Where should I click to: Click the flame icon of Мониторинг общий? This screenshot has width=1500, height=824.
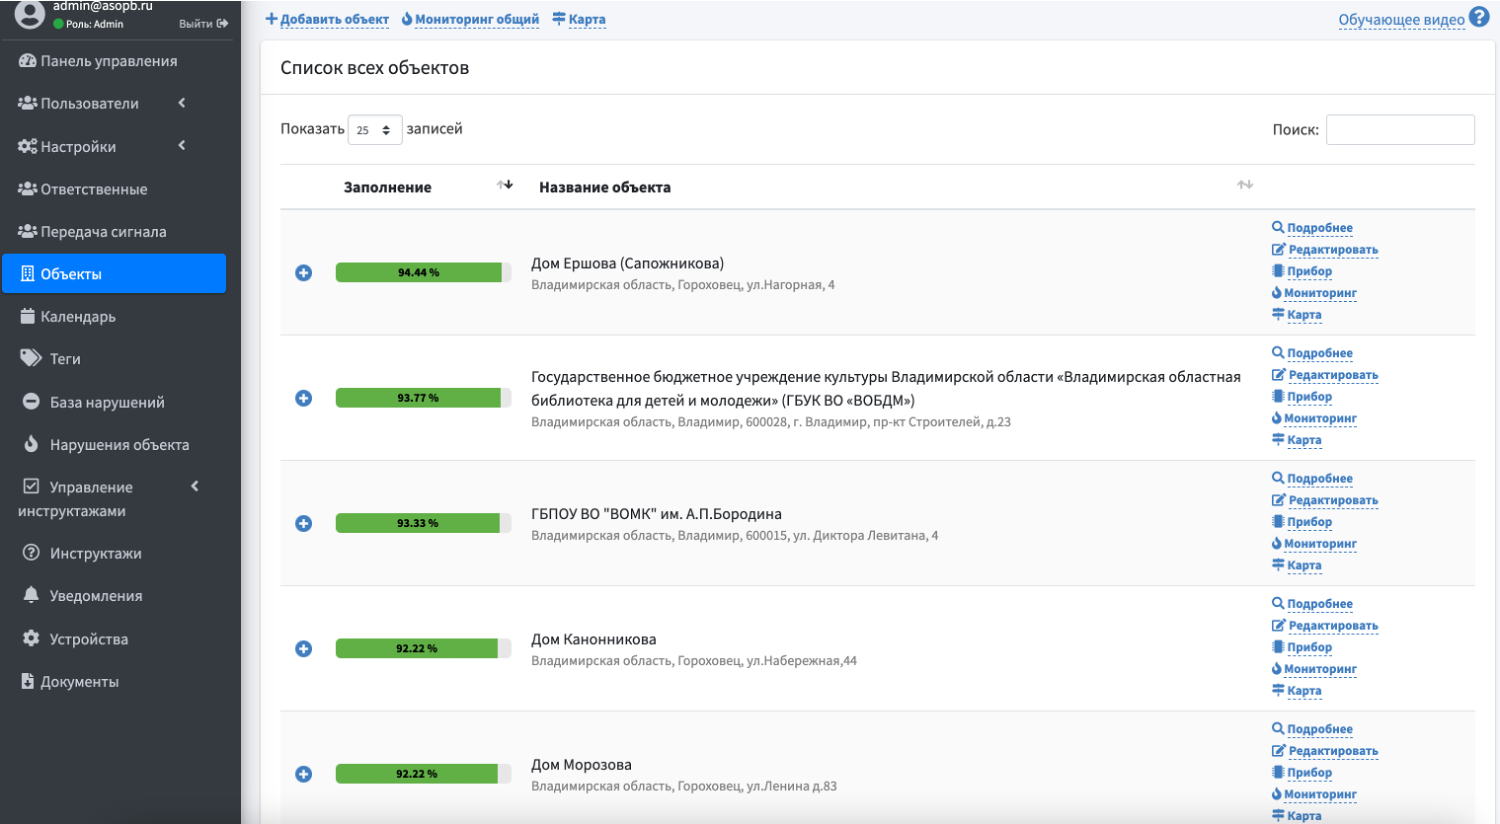tap(407, 19)
